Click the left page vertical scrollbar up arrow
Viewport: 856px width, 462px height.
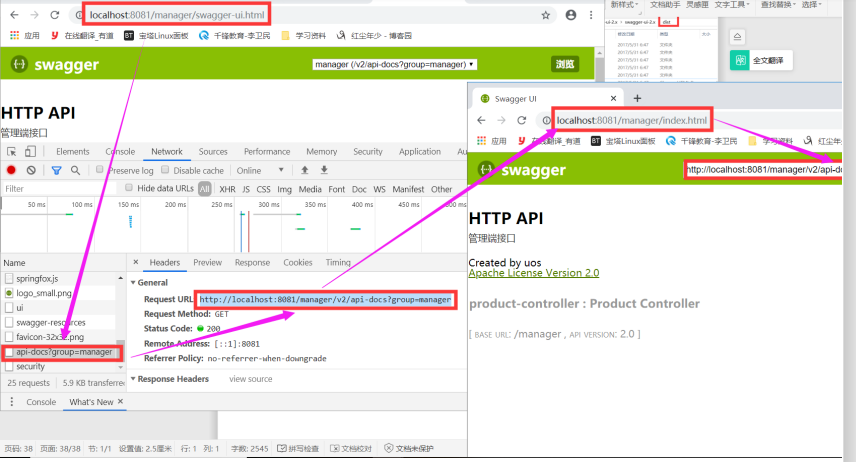[x=599, y=53]
